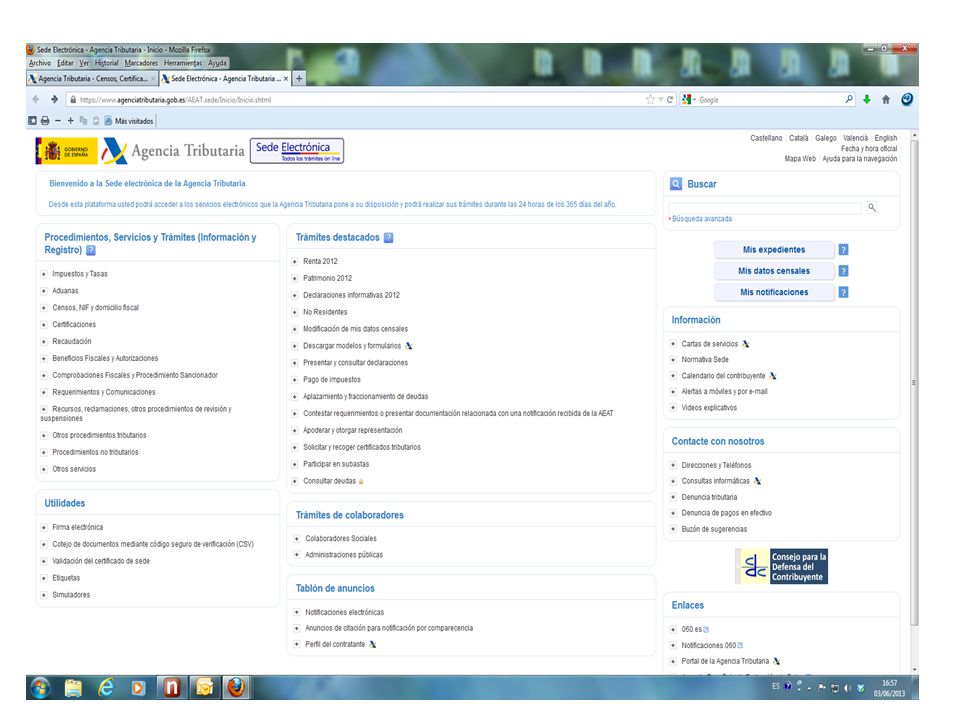Click the Agencia Tributaria logo

pos(173,151)
